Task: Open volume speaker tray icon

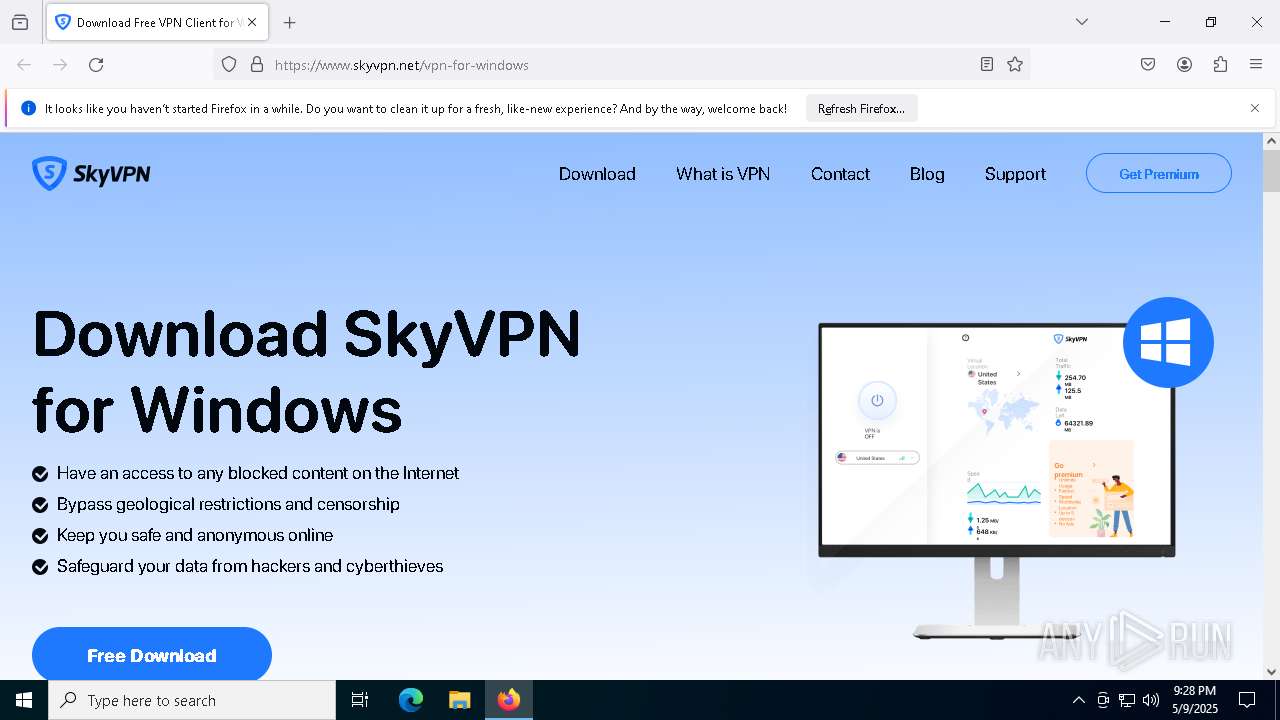Action: click(1151, 700)
